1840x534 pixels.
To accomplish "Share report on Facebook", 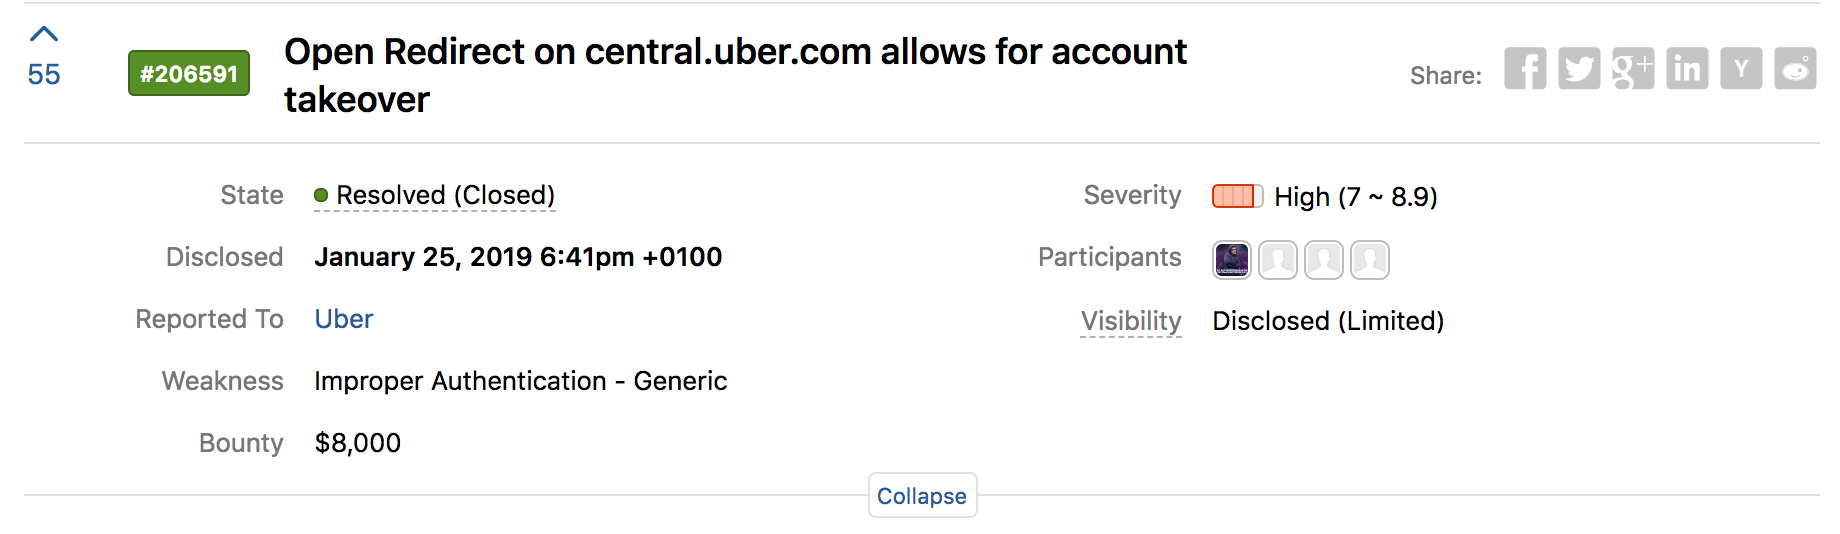I will [1525, 69].
